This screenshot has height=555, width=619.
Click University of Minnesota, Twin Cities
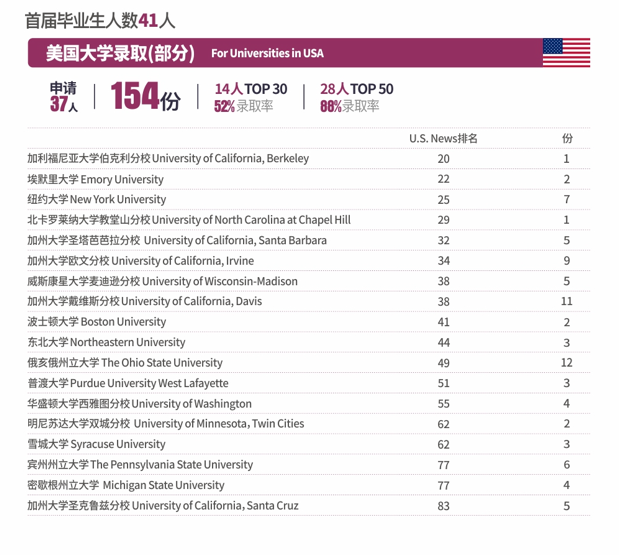[x=219, y=424]
